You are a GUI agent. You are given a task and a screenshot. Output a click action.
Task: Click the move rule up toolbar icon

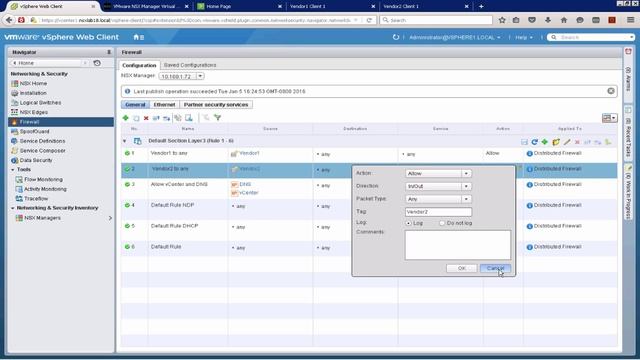(x=156, y=118)
